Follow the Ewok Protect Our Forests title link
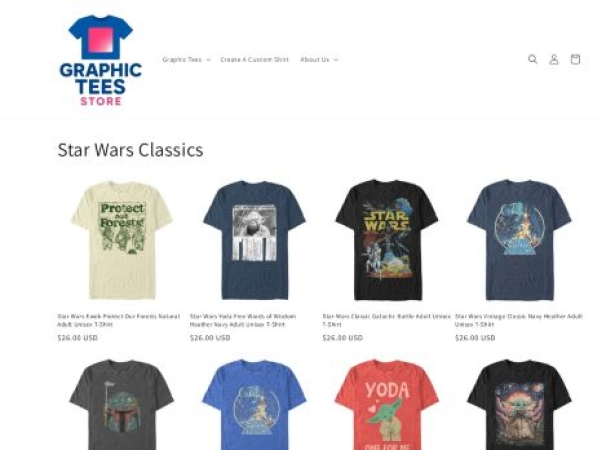The image size is (600, 450). tap(119, 320)
